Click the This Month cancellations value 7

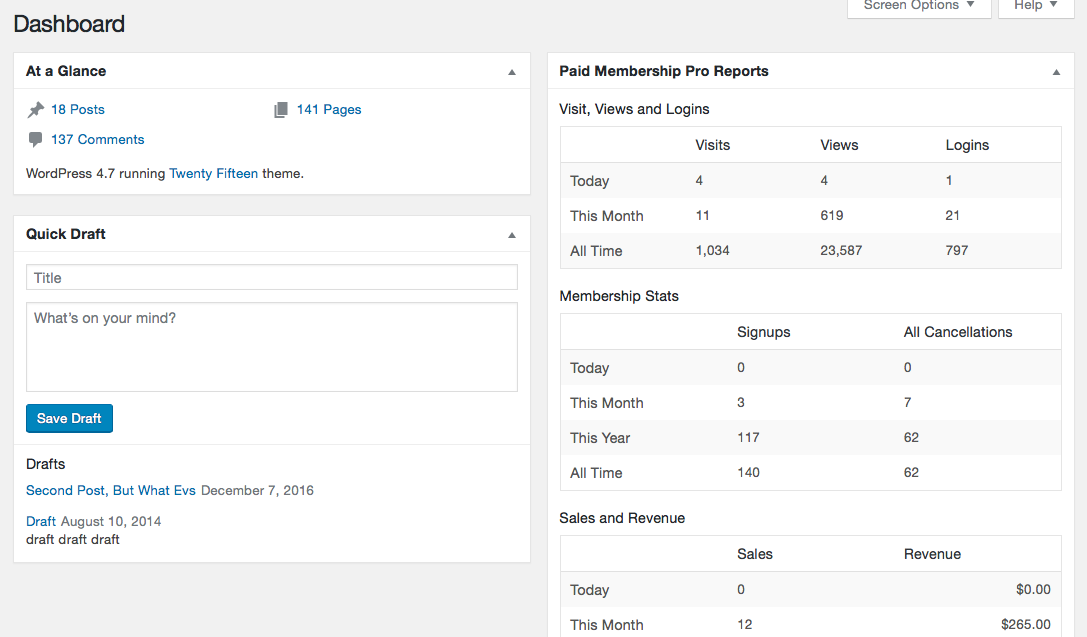(907, 403)
